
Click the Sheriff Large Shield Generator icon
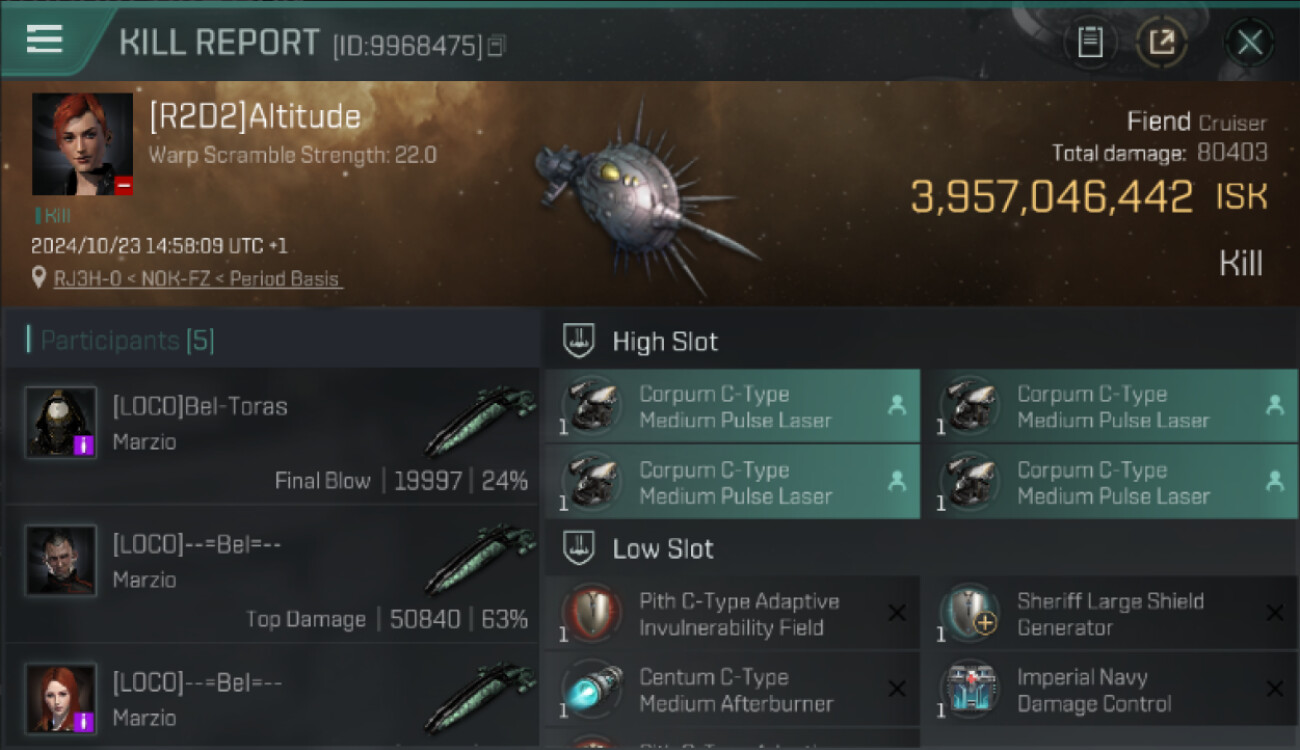tap(969, 613)
